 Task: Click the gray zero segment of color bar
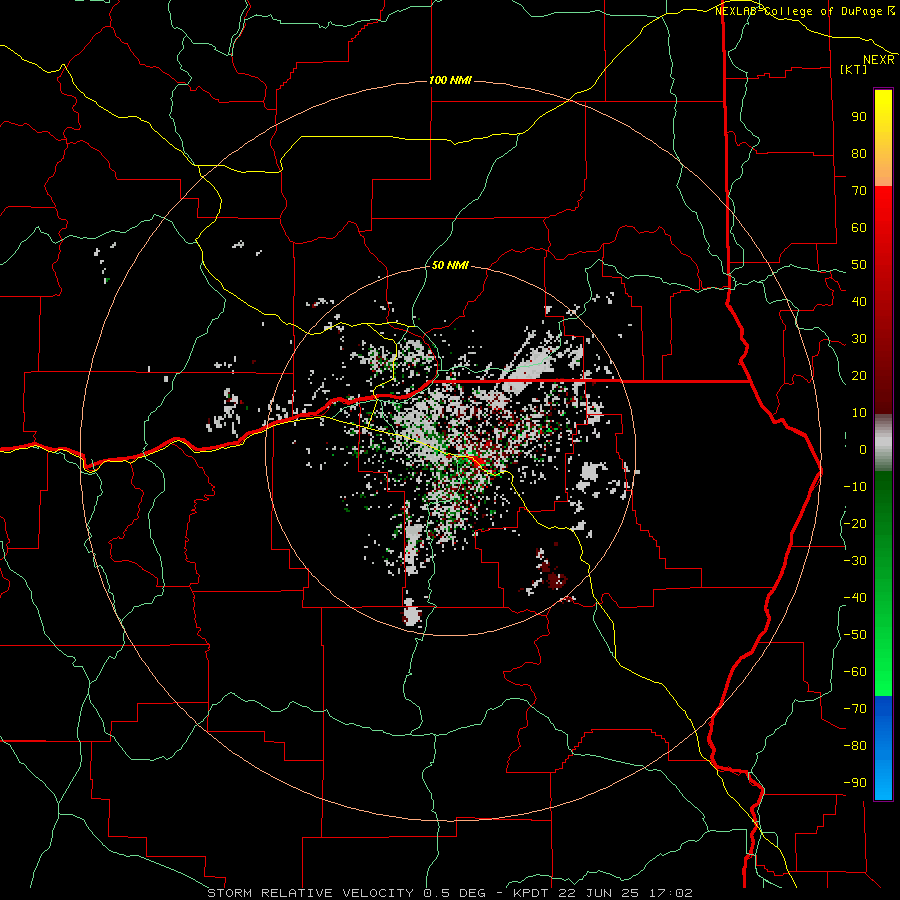pos(883,443)
